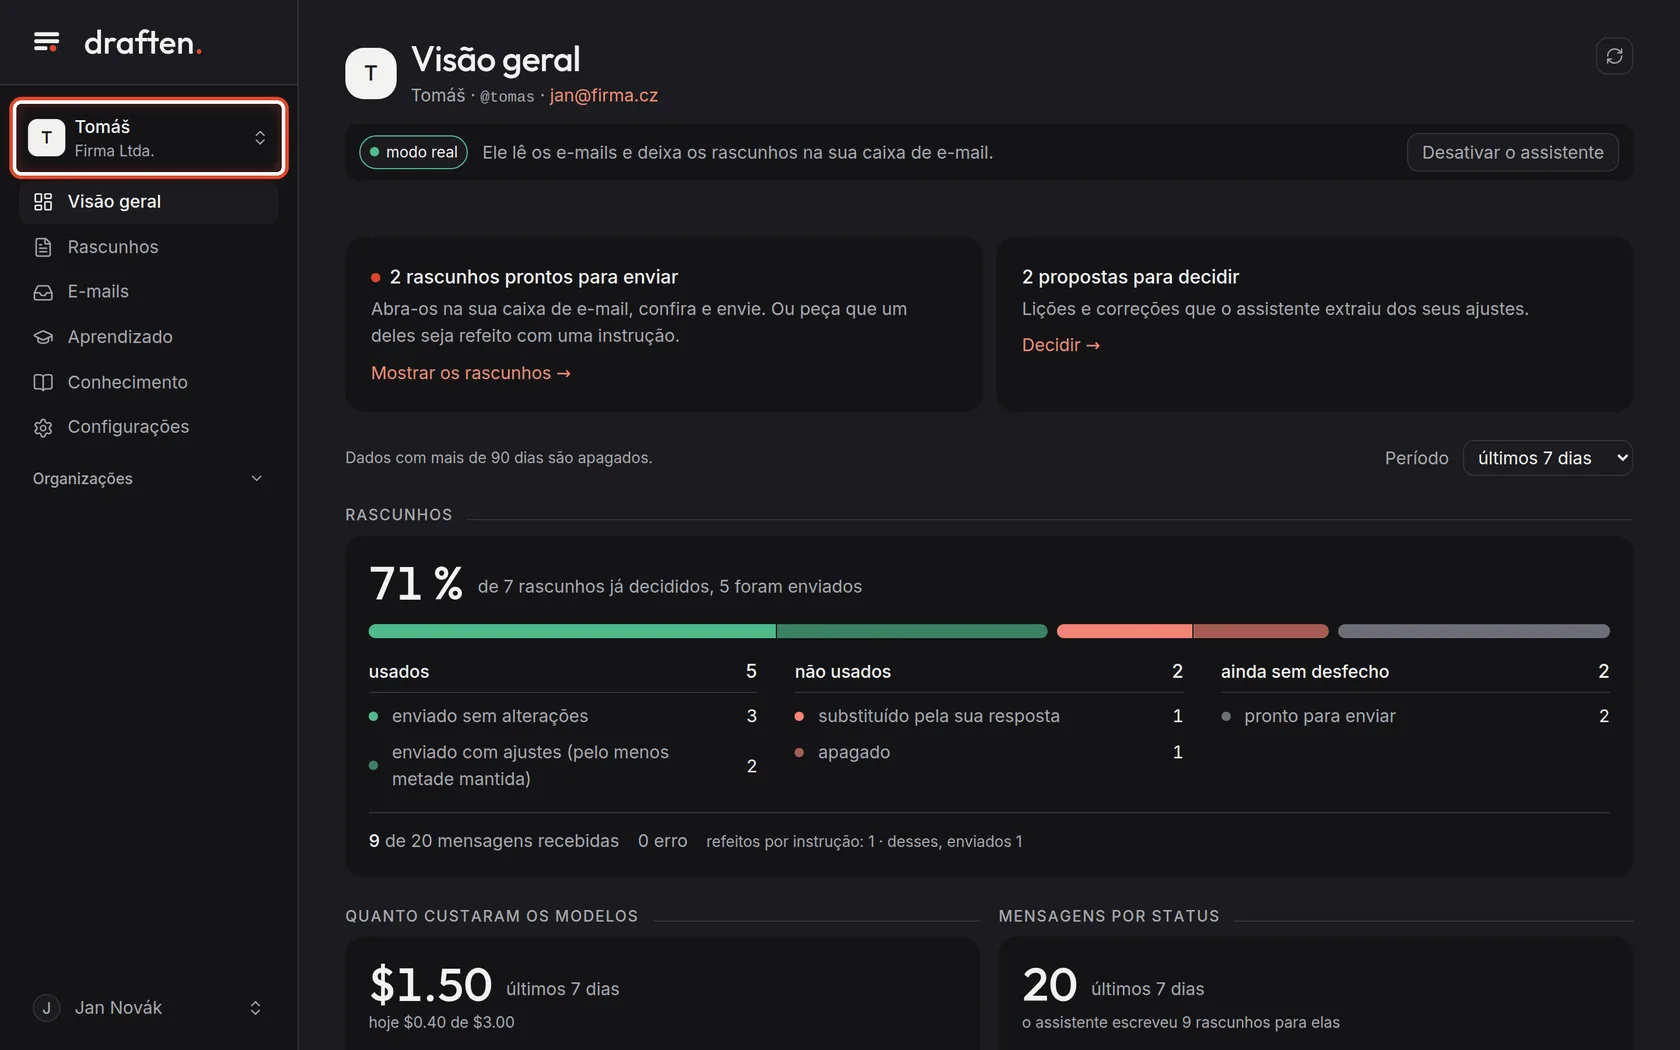This screenshot has height=1050, width=1680.
Task: Click the 'enviado com ajustes' row
Action: point(563,765)
